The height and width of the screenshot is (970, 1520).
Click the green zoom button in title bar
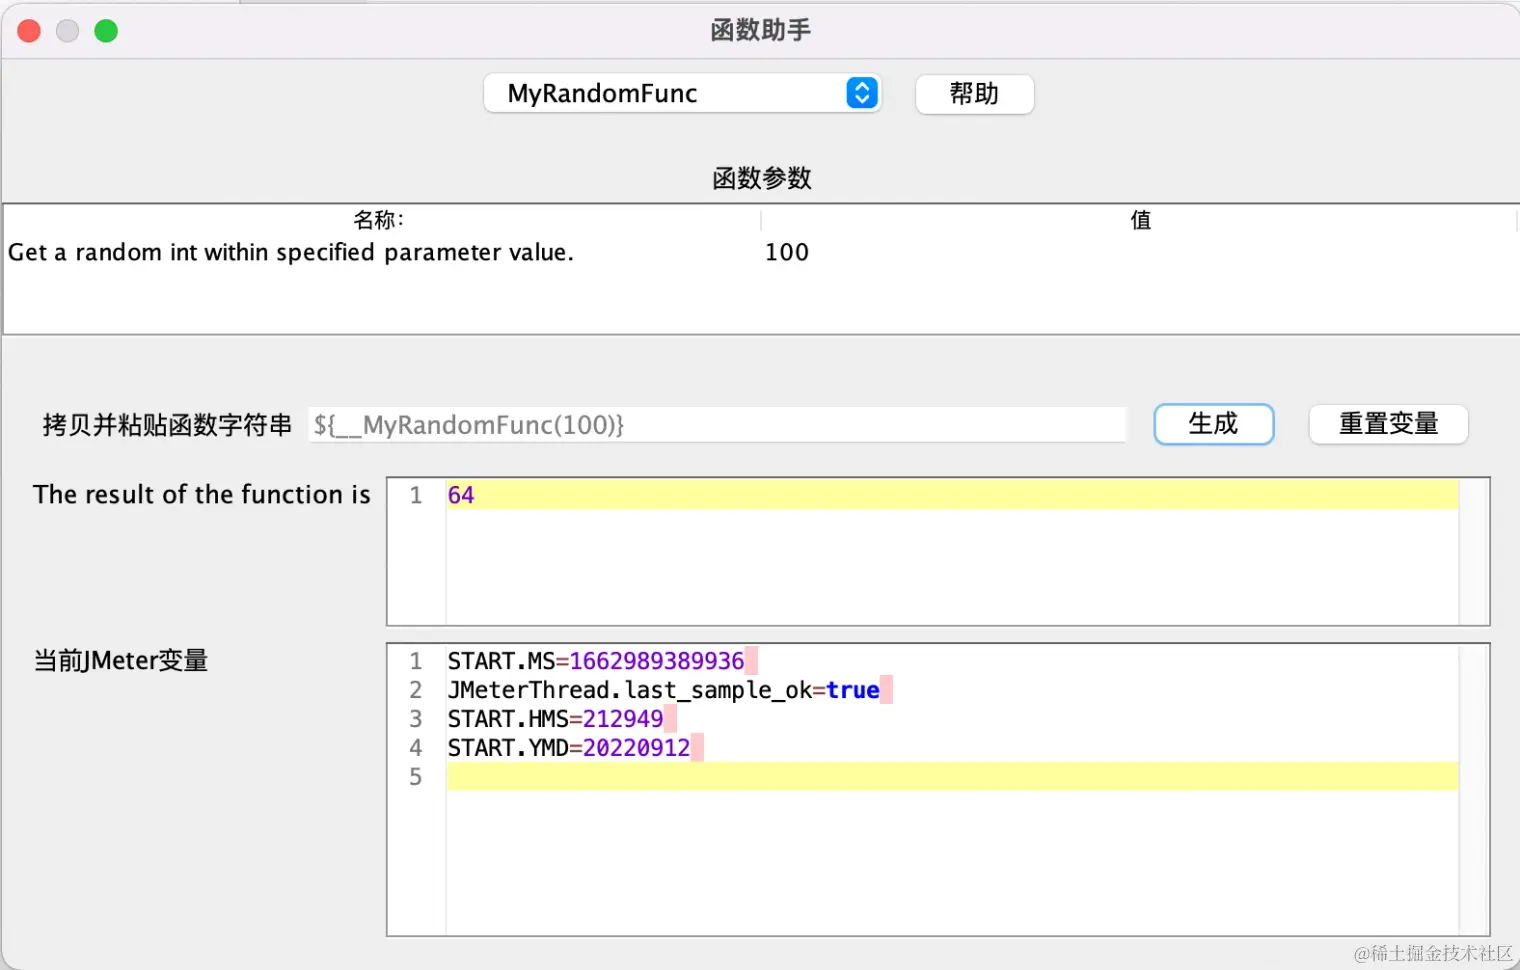(x=106, y=30)
